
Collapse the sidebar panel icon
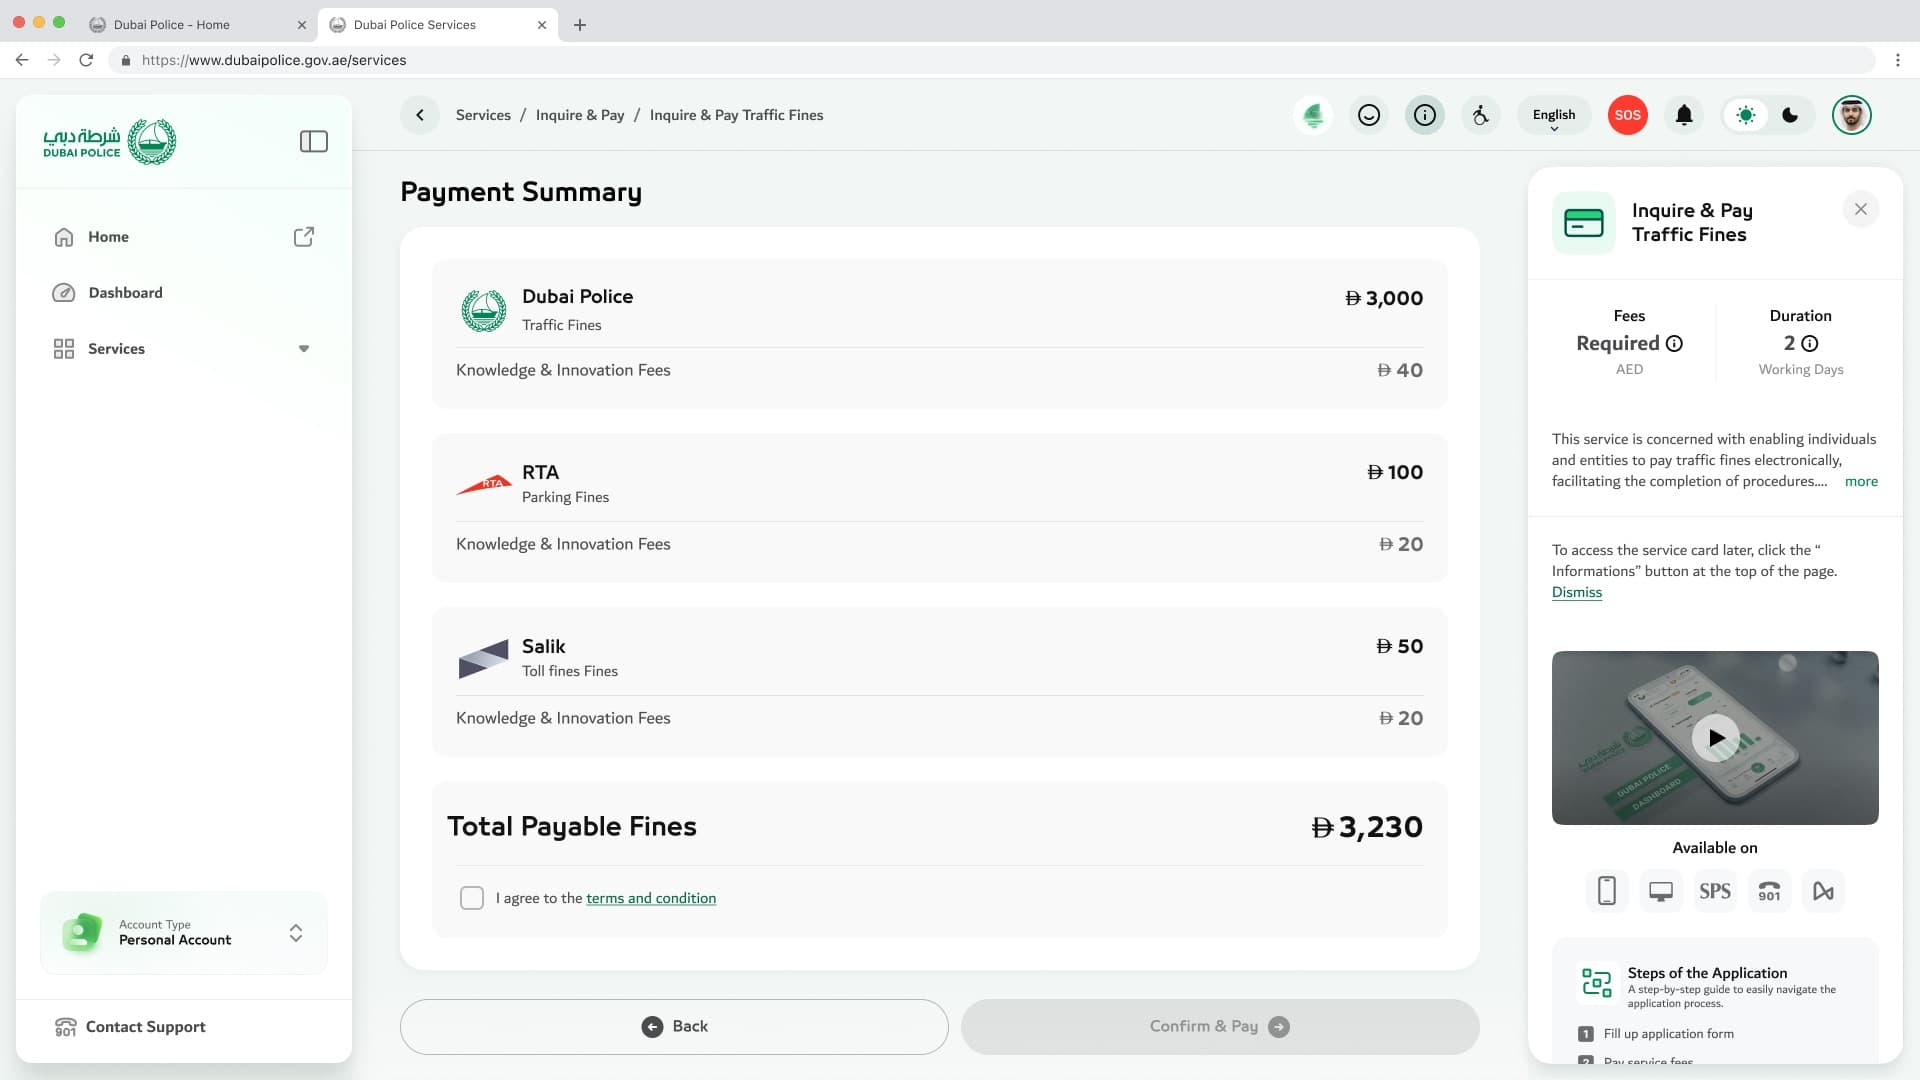click(x=313, y=141)
